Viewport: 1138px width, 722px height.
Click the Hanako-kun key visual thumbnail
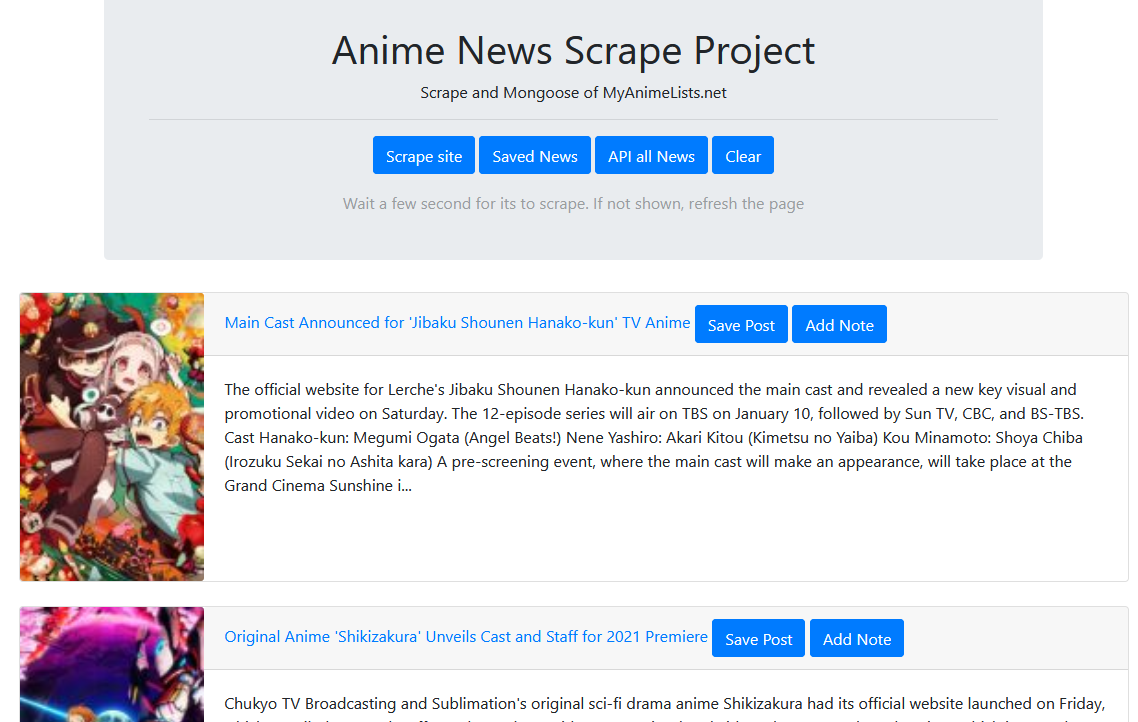point(112,437)
